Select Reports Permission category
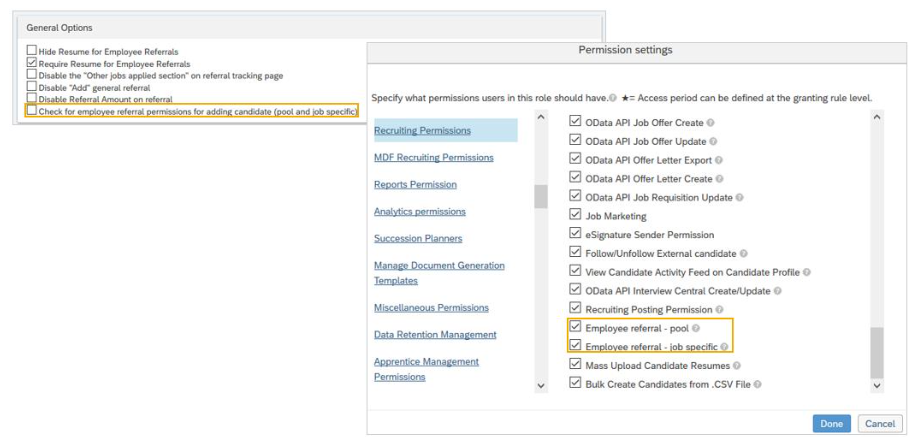 415,184
